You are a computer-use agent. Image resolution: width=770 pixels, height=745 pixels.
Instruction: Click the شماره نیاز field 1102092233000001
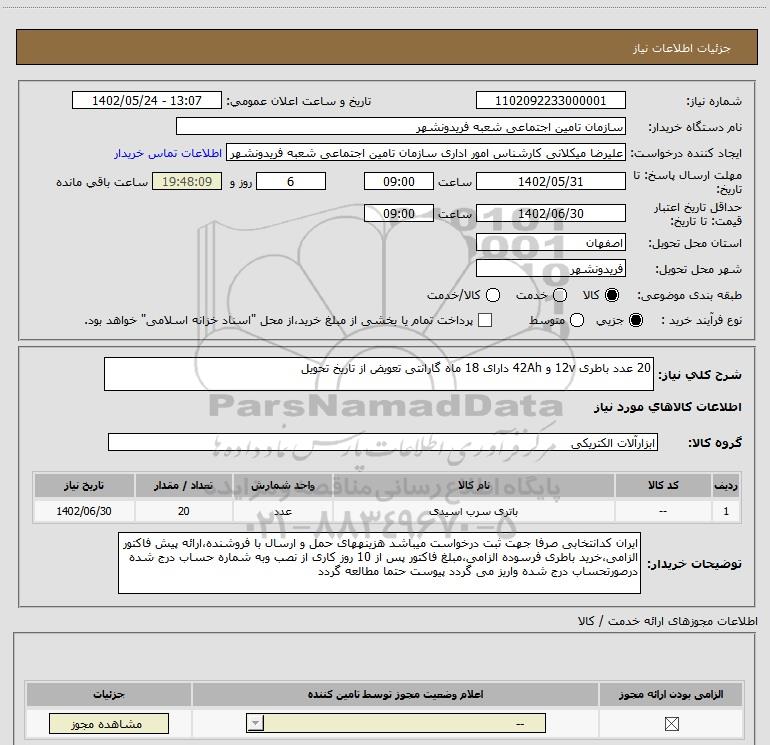point(550,100)
